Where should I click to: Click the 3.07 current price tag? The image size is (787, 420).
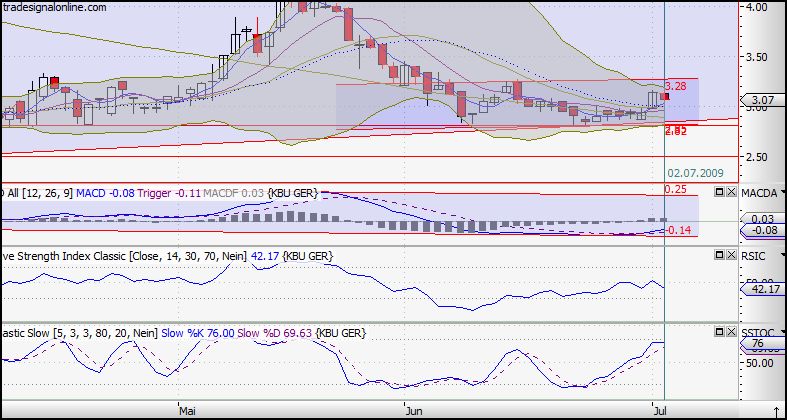click(x=762, y=100)
